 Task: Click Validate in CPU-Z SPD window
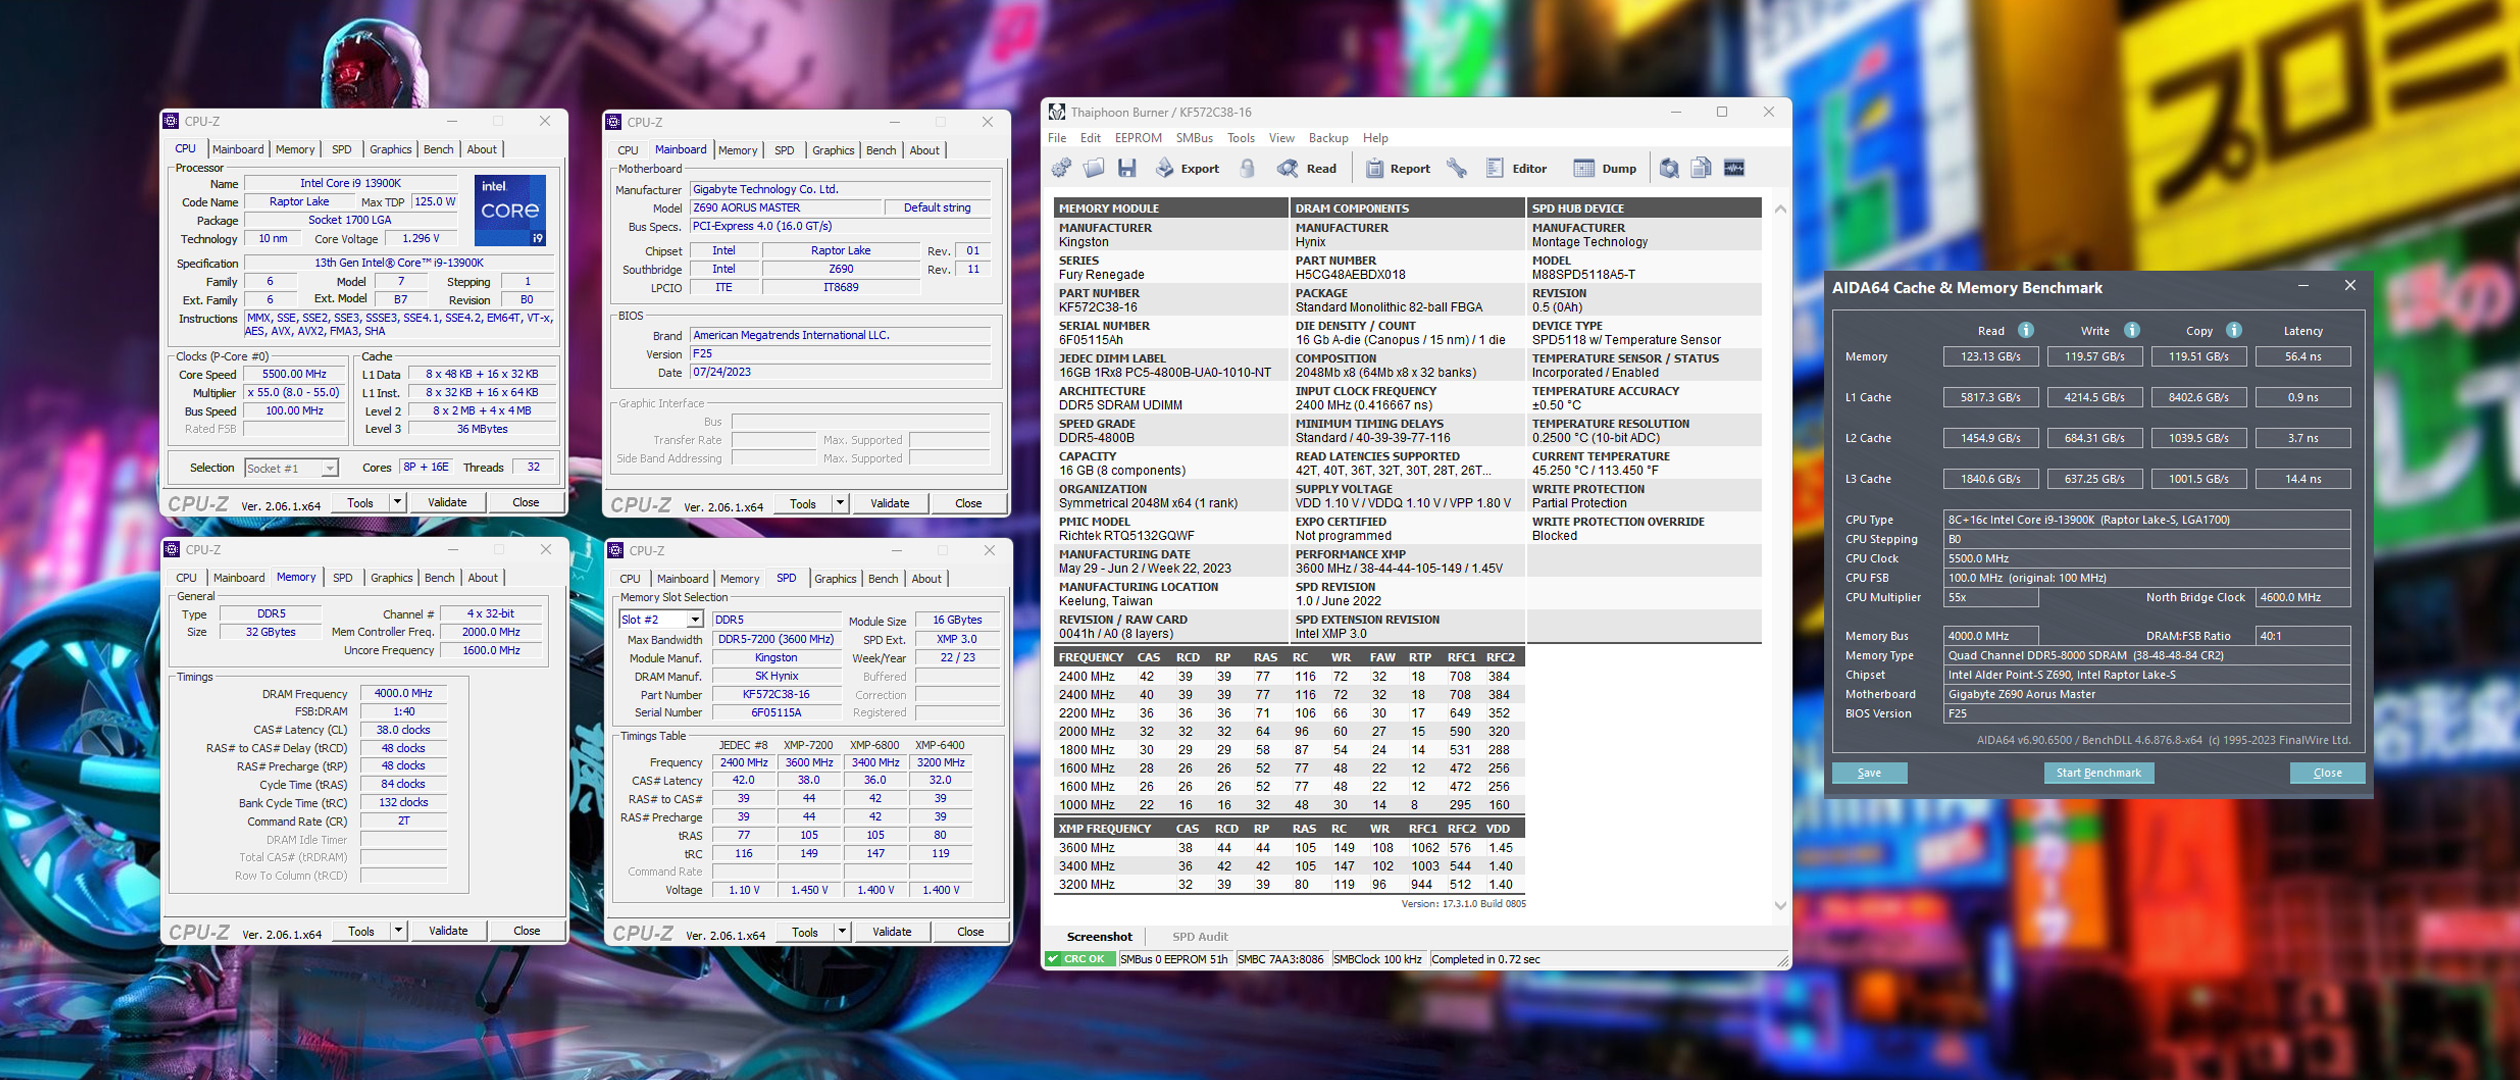(x=891, y=931)
